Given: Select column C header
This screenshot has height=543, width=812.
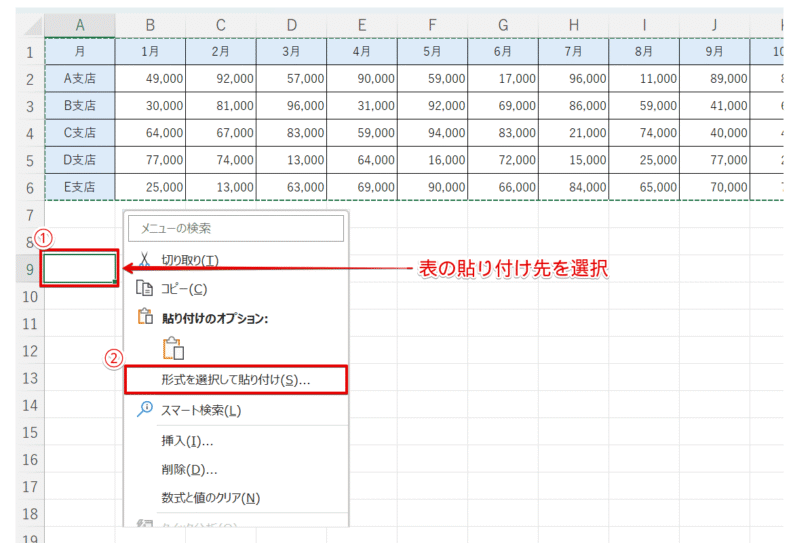Looking at the screenshot, I should 221,25.
